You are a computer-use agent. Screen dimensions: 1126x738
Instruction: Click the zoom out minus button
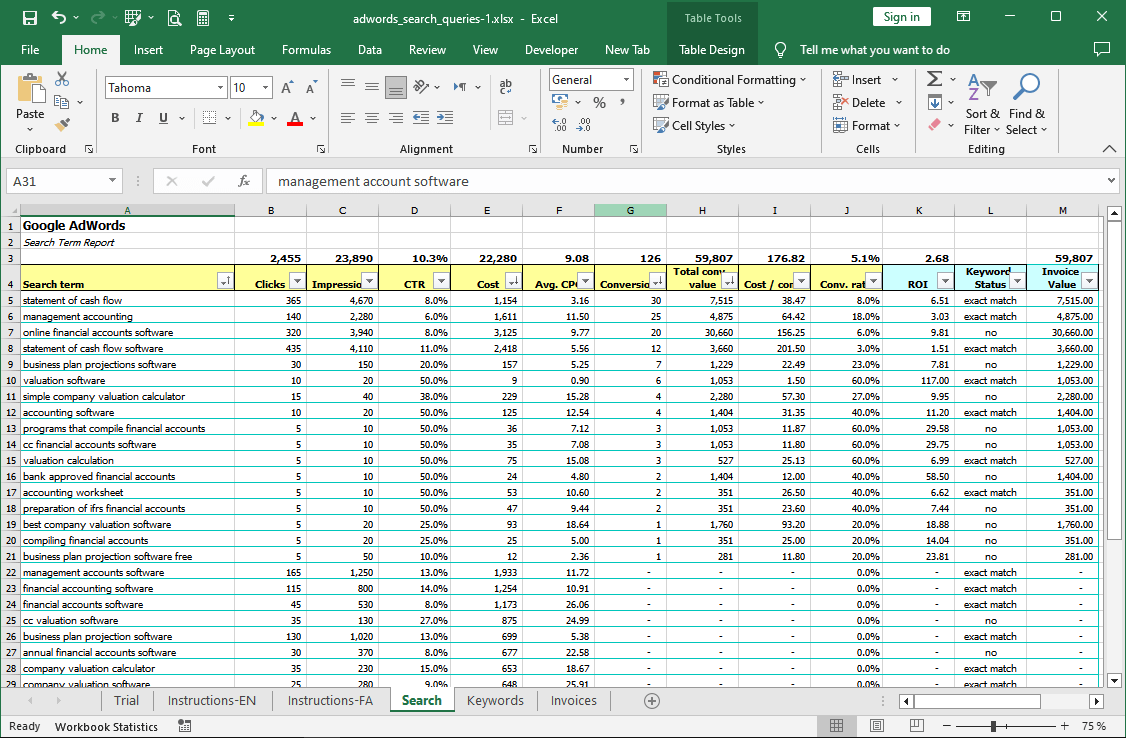[947, 727]
